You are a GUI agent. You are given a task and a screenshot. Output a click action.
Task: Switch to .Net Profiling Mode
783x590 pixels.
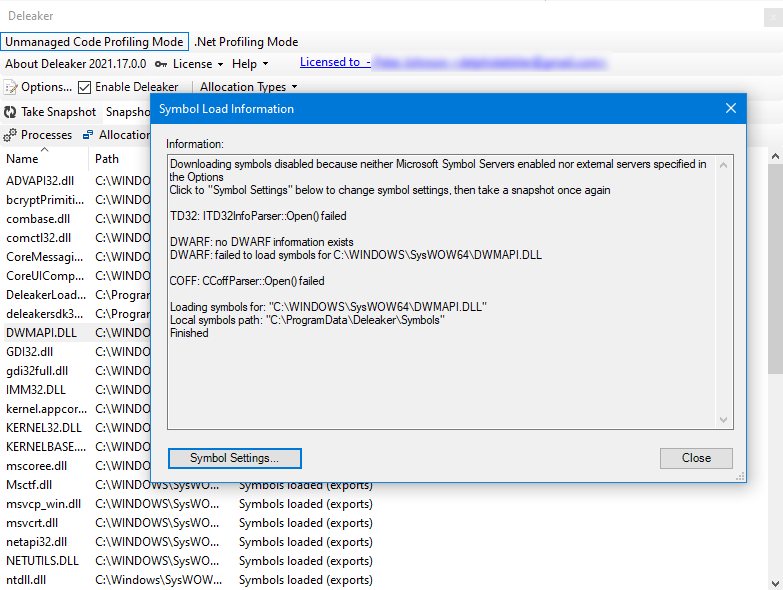coord(246,41)
